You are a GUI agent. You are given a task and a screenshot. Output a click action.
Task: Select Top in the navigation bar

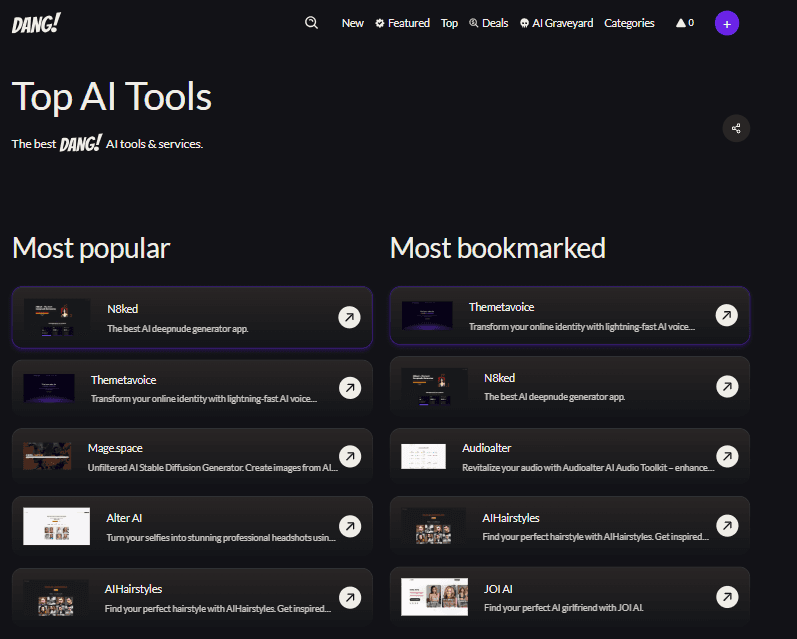449,23
